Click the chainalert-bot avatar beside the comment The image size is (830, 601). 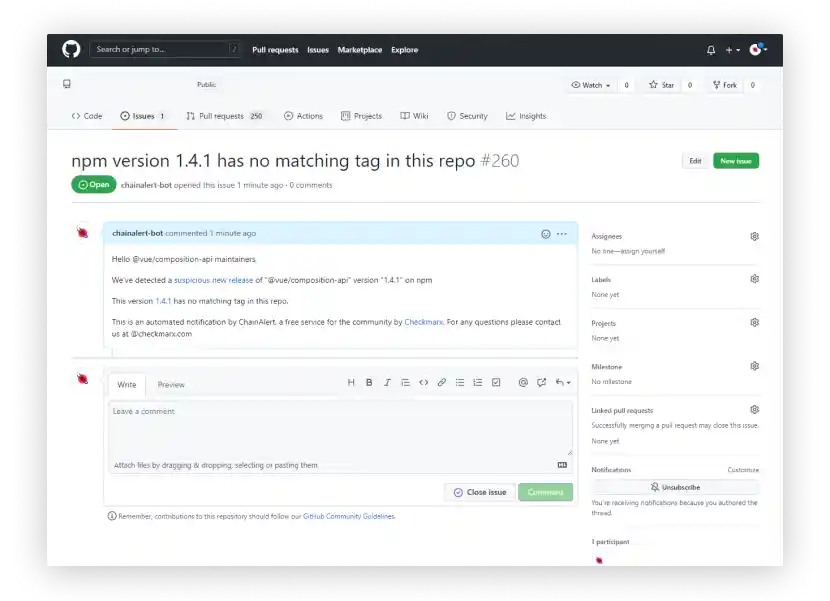point(82,232)
